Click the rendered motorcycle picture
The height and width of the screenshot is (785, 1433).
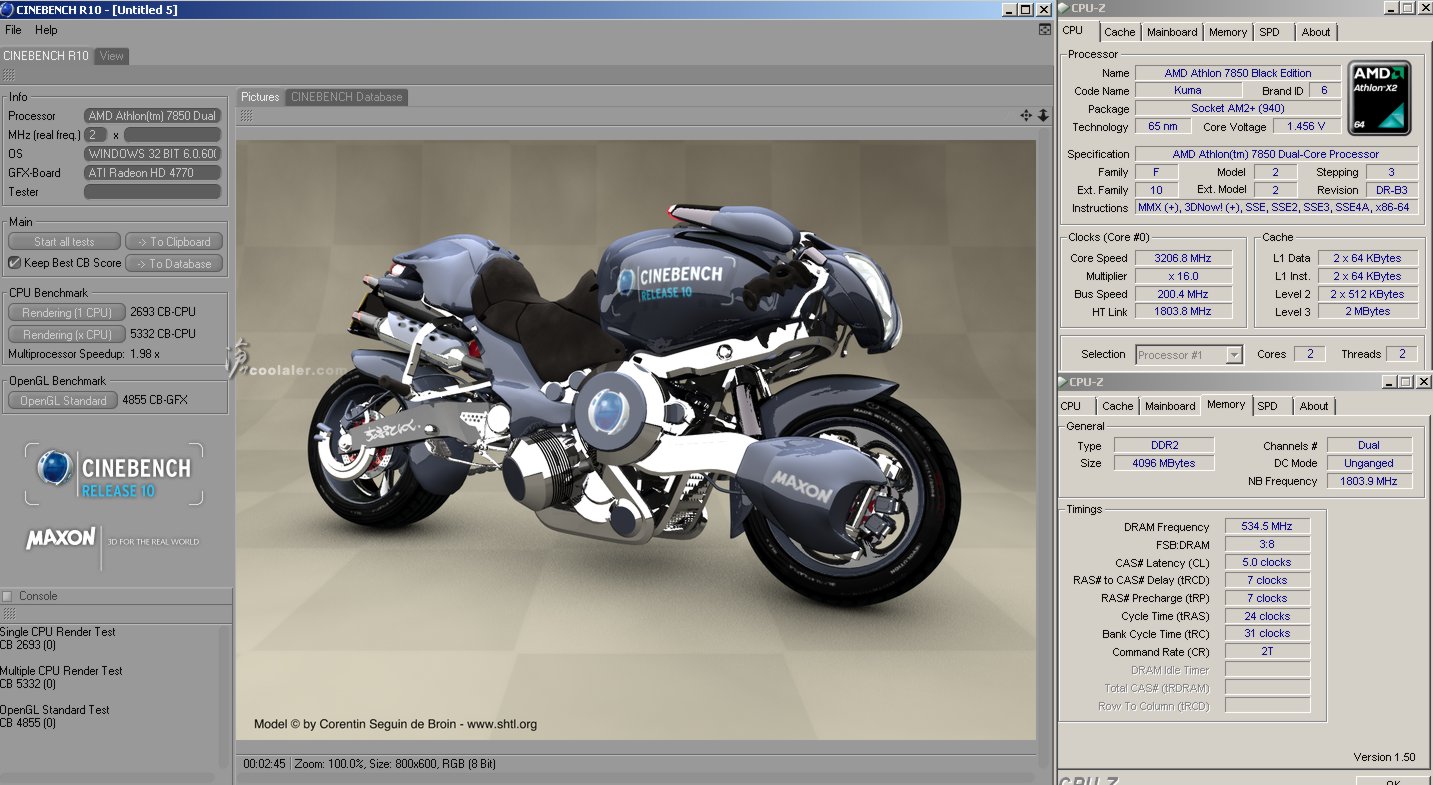636,440
